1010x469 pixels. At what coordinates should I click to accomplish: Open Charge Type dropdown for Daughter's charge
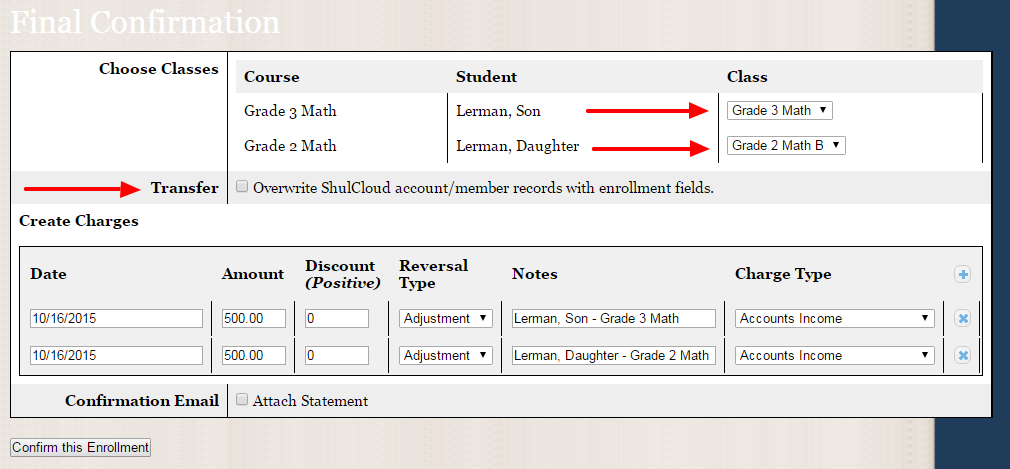tap(835, 355)
